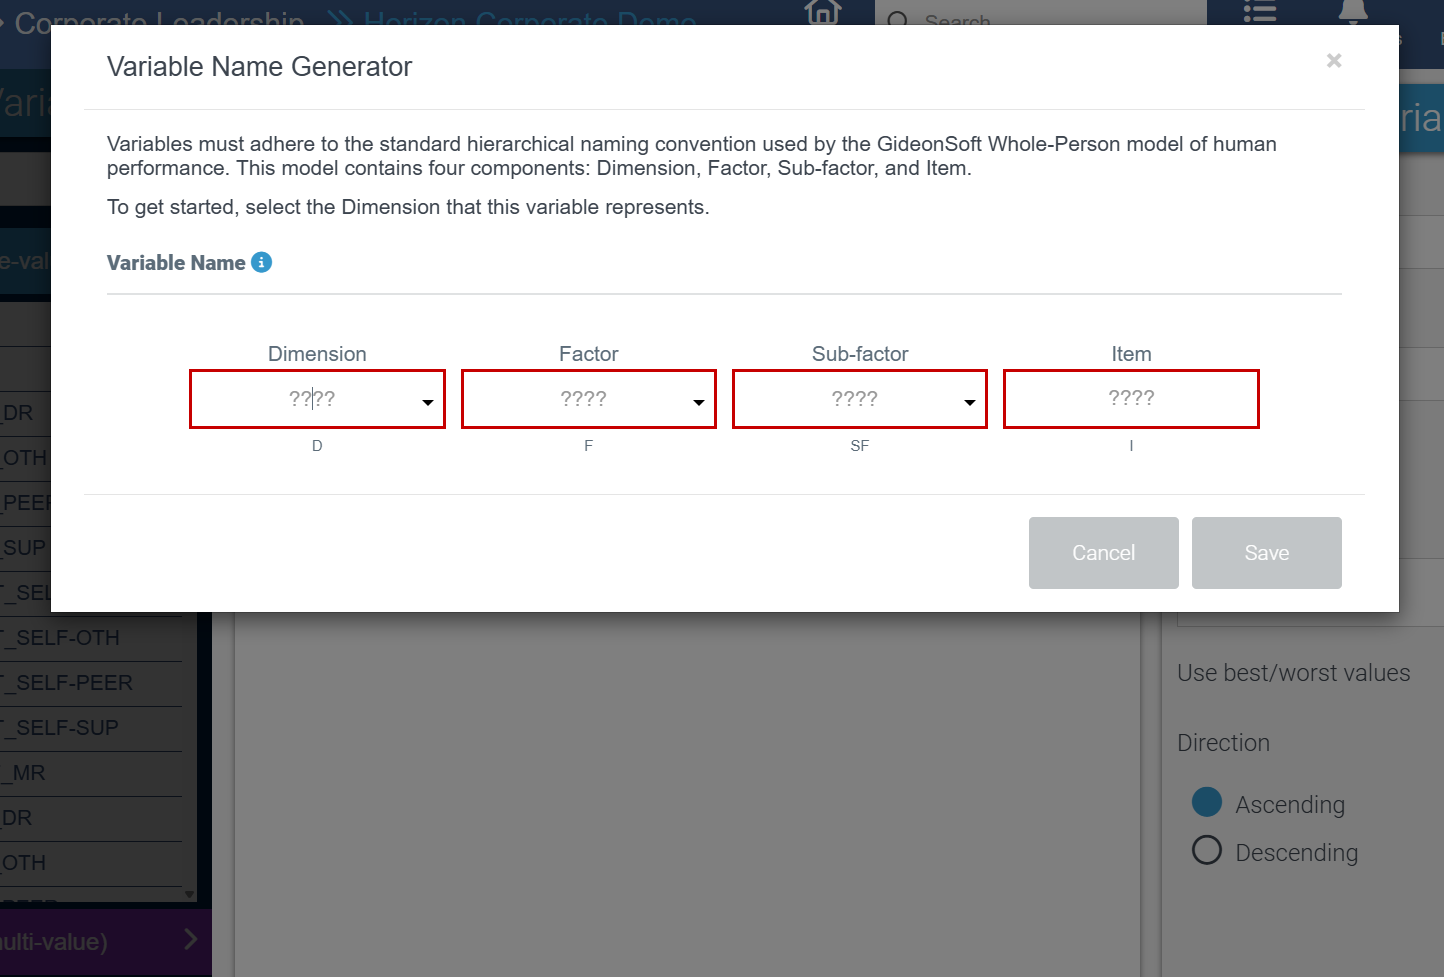1444x977 pixels.
Task: Select the Descending direction option
Action: [x=1207, y=850]
